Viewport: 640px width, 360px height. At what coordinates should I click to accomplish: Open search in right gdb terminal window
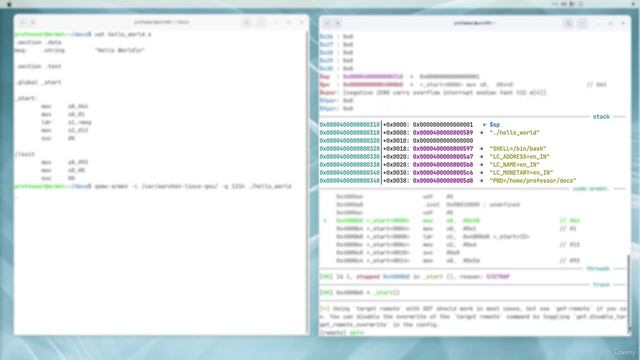568,23
